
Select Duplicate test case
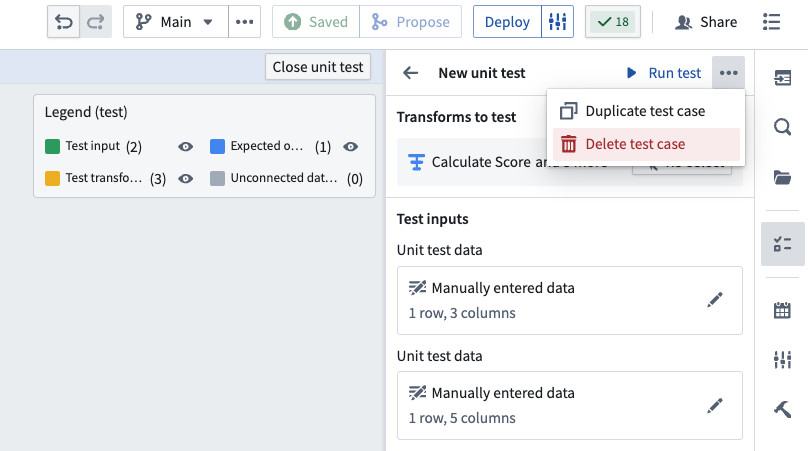[x=646, y=111]
